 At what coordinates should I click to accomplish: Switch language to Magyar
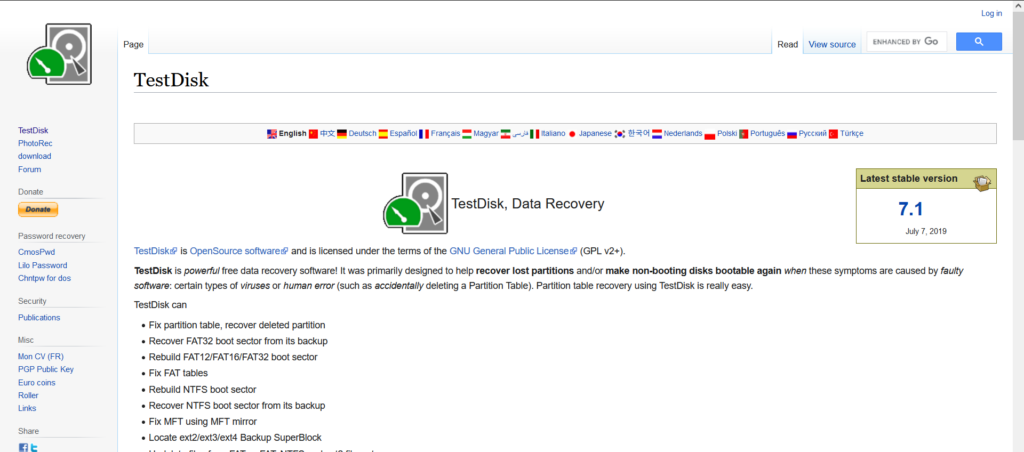click(486, 134)
